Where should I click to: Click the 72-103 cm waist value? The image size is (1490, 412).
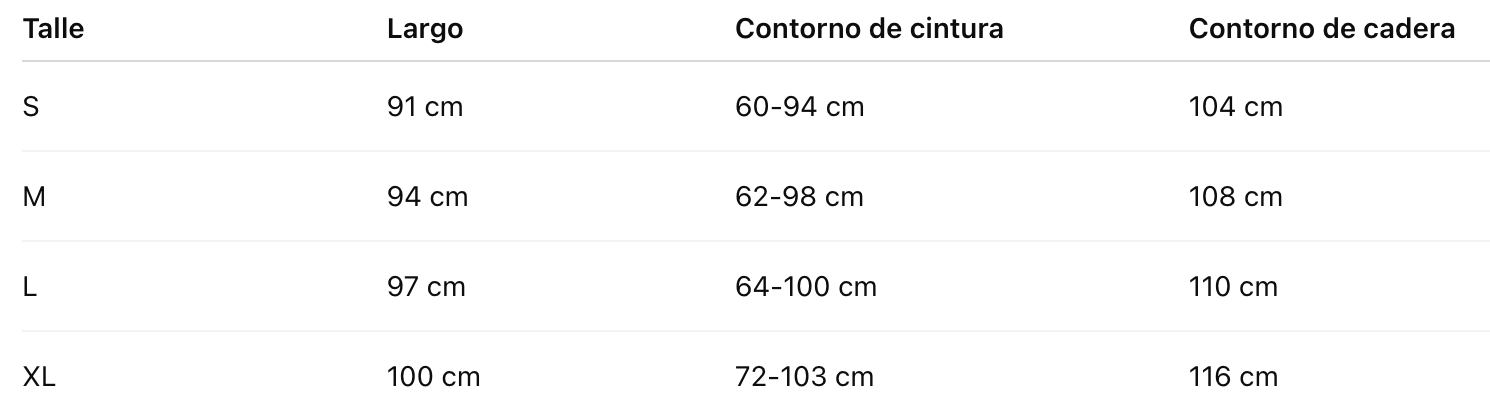coord(804,377)
